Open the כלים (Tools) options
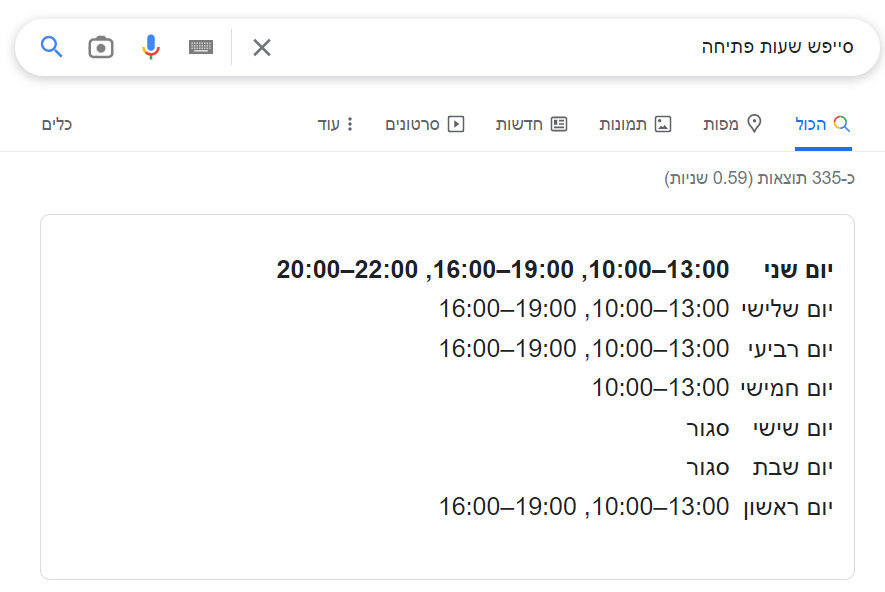This screenshot has height=592, width=885. [x=57, y=124]
